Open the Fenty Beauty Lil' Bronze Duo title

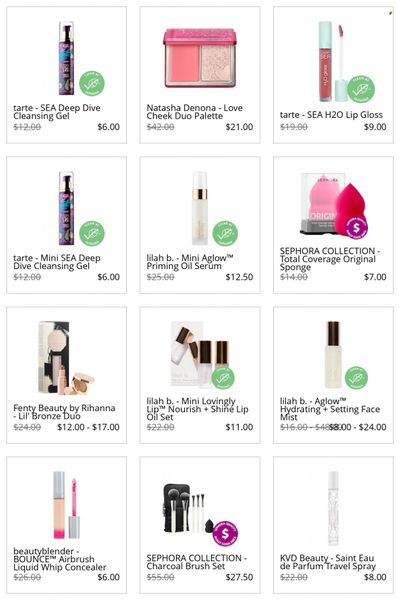(64, 412)
